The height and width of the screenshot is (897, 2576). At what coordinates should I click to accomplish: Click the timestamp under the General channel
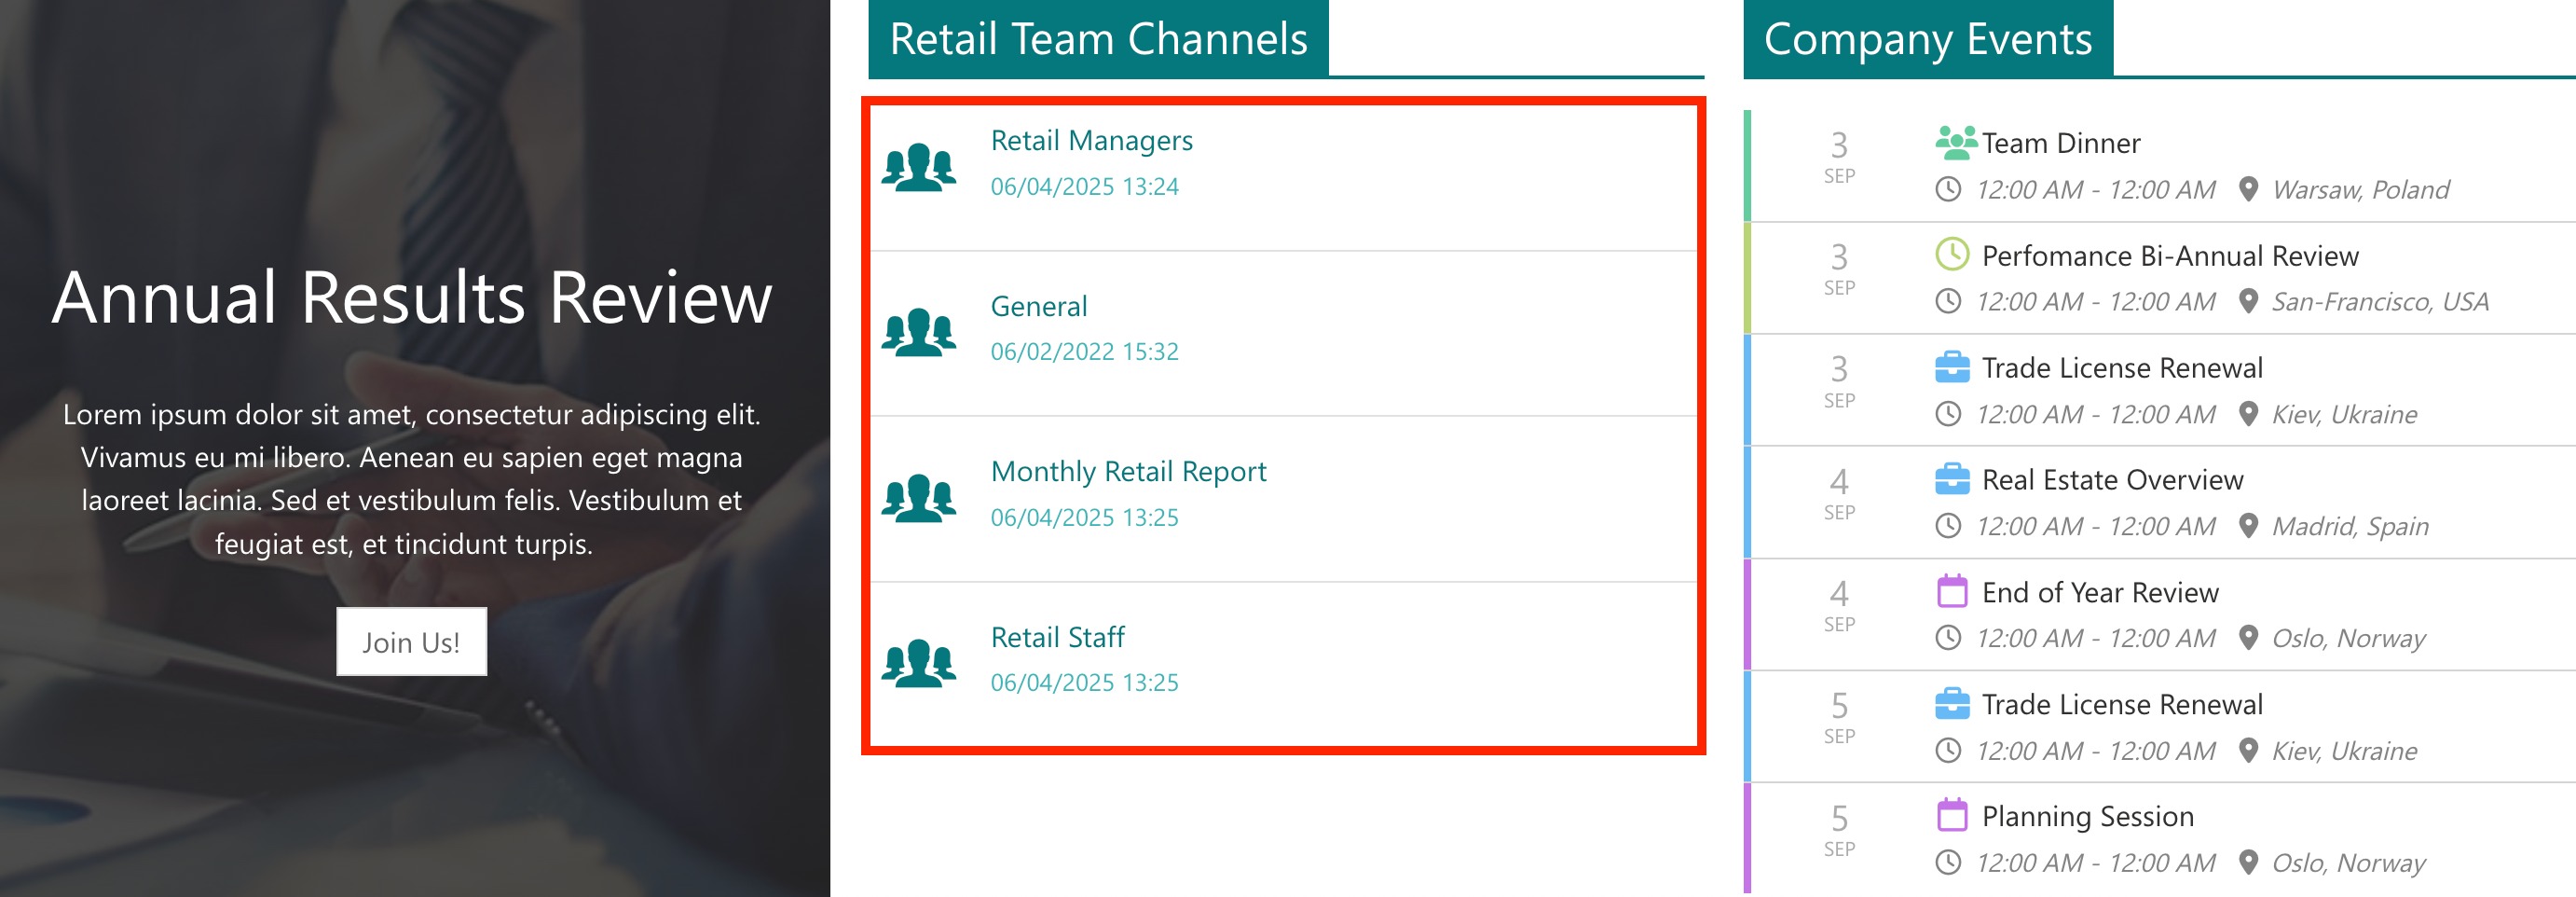[x=1084, y=351]
